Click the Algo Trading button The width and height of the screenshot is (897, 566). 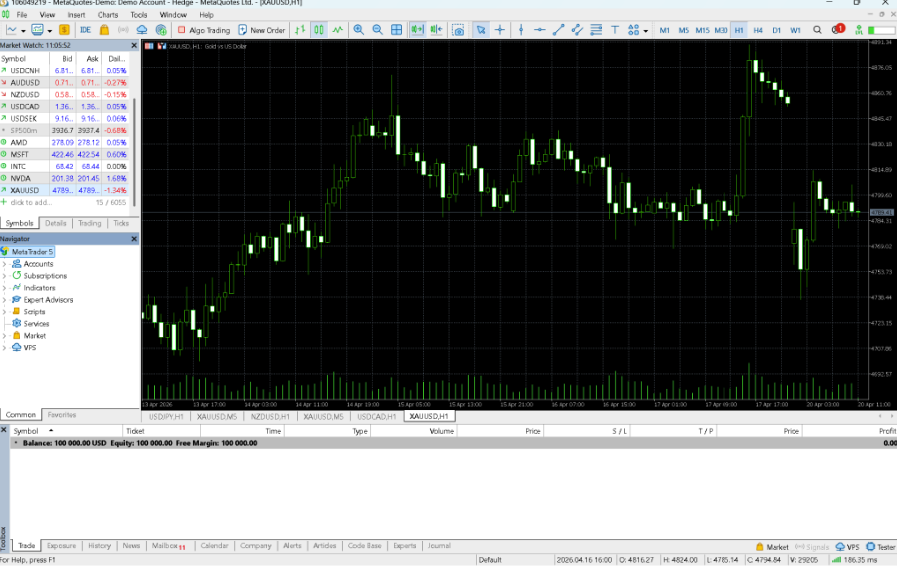tap(203, 30)
